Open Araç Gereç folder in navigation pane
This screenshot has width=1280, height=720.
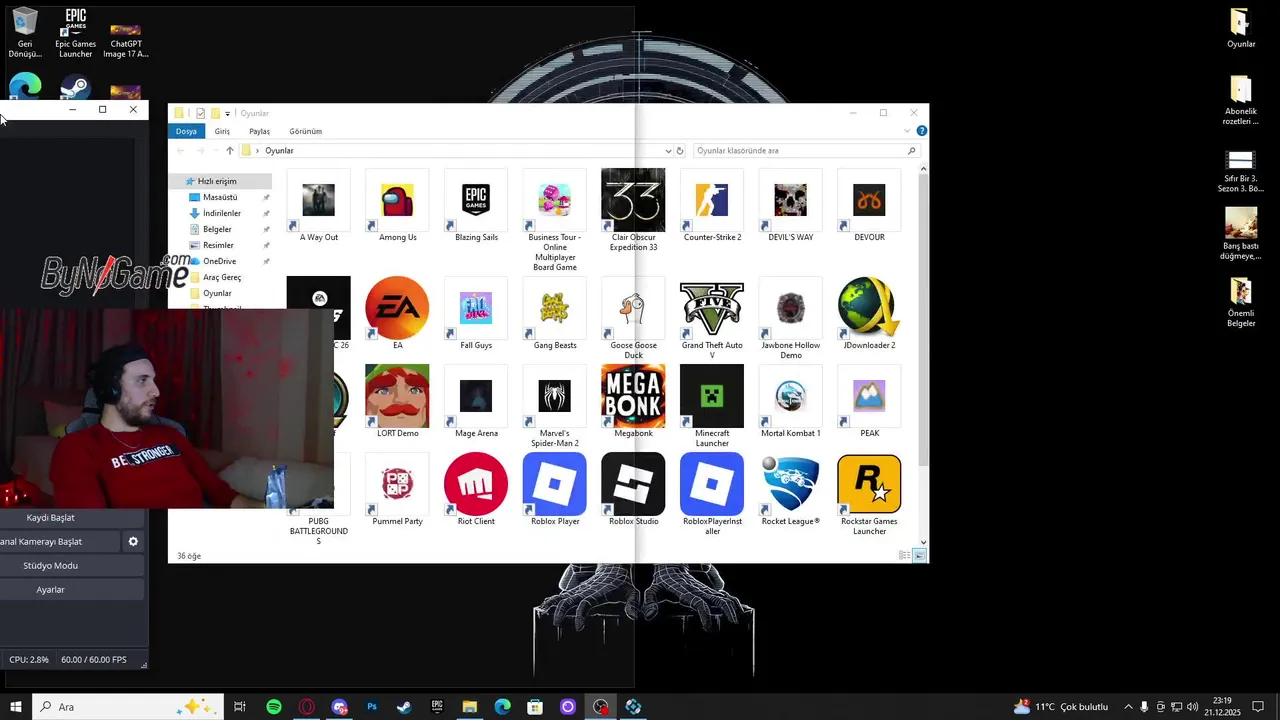point(220,277)
